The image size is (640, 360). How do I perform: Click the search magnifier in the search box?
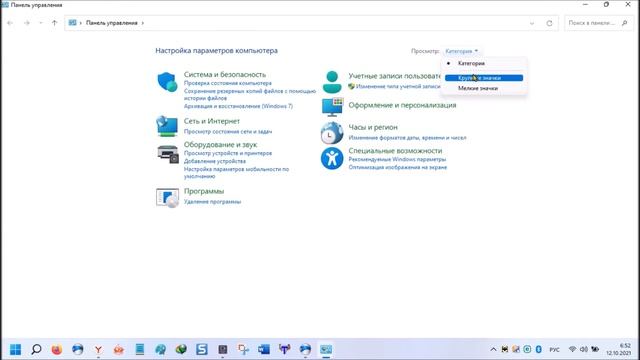pyautogui.click(x=624, y=23)
